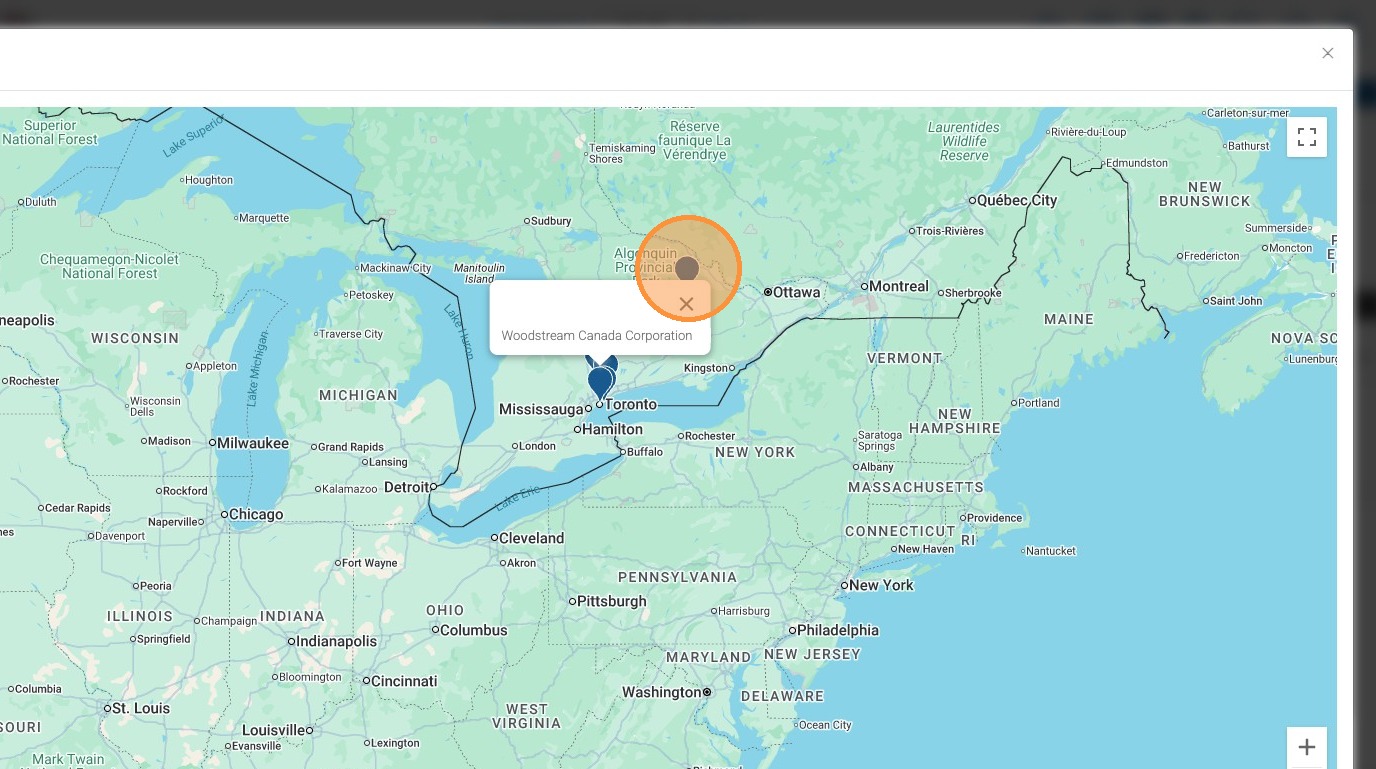
Task: Click the PENNSYLVANIA state label
Action: point(677,577)
